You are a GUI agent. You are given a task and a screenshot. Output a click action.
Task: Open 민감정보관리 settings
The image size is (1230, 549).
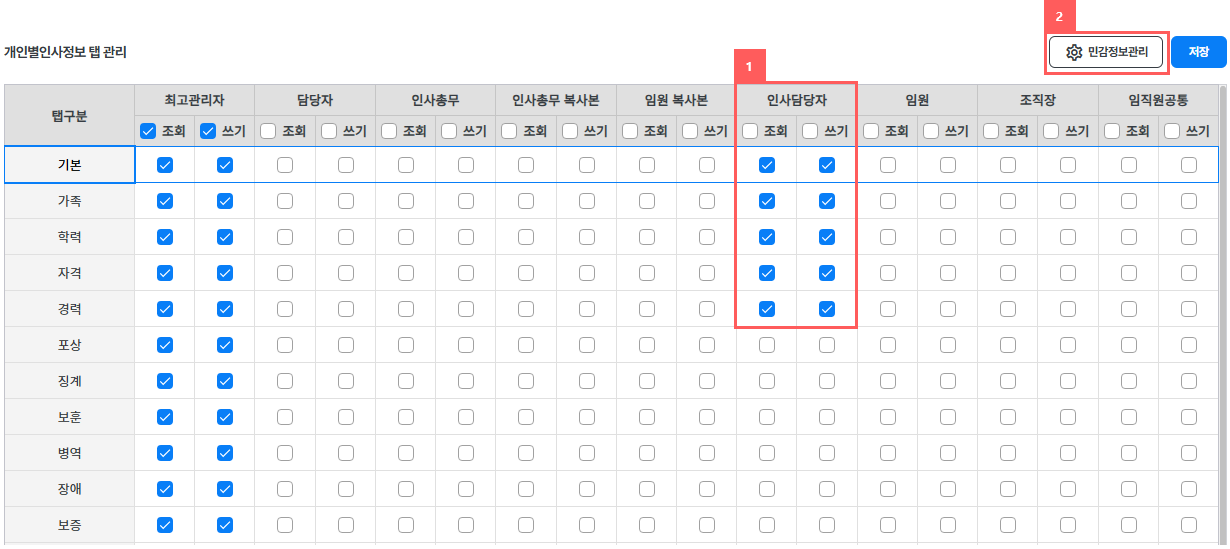click(1106, 52)
